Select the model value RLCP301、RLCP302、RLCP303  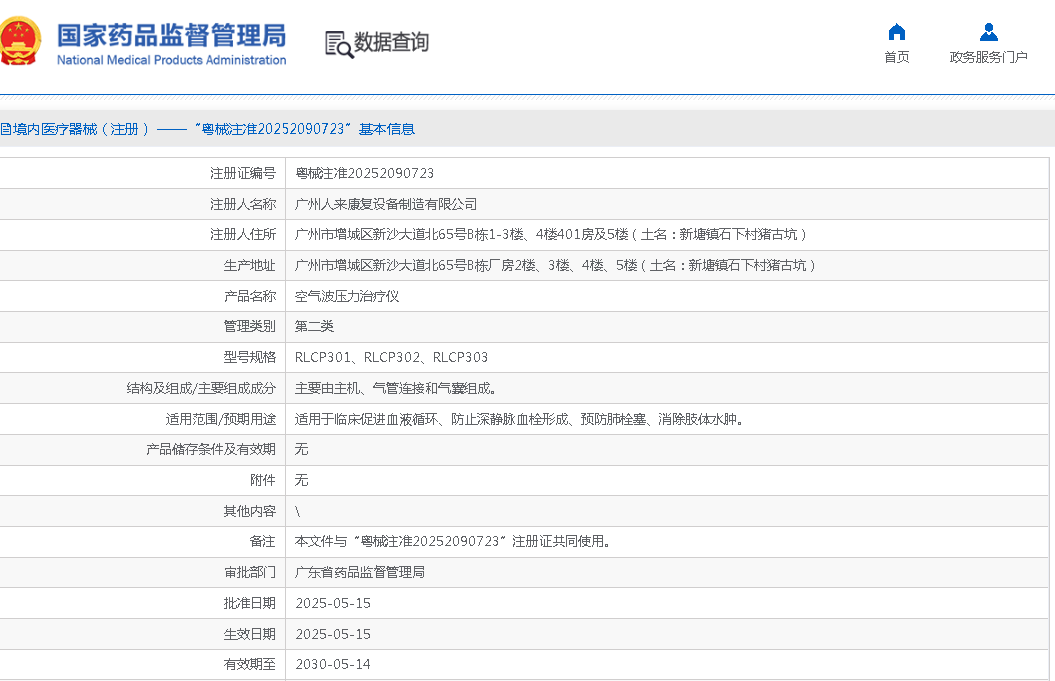click(x=391, y=357)
